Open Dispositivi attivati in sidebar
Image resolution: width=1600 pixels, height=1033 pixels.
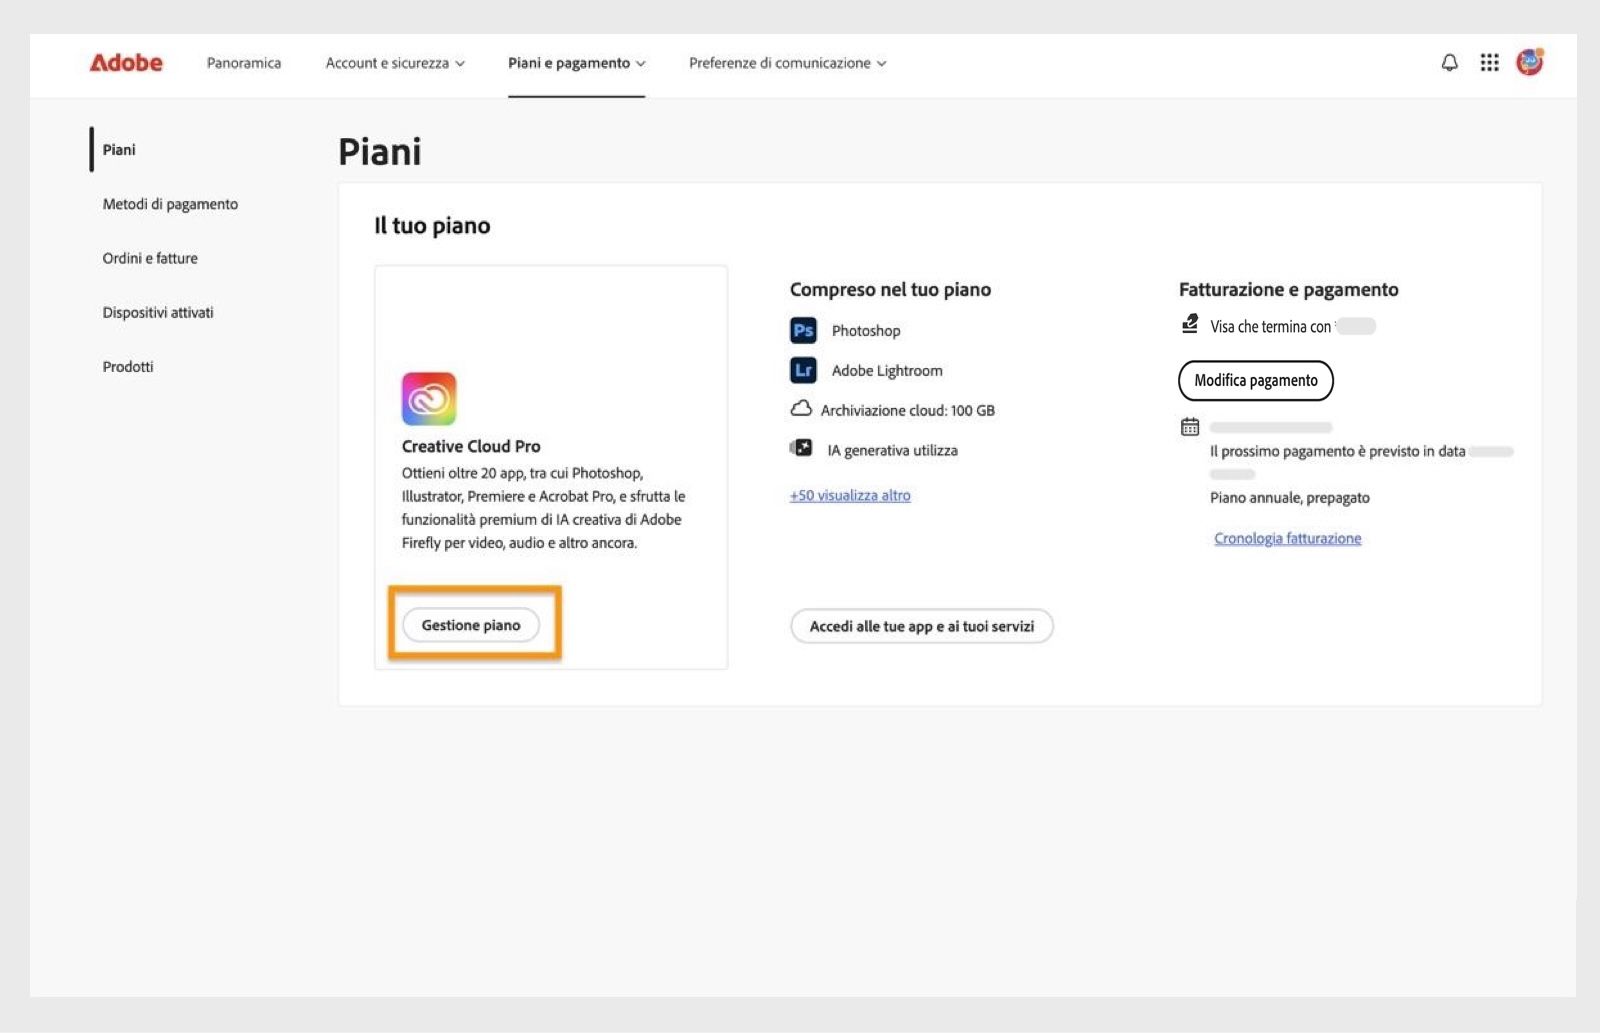coord(158,312)
